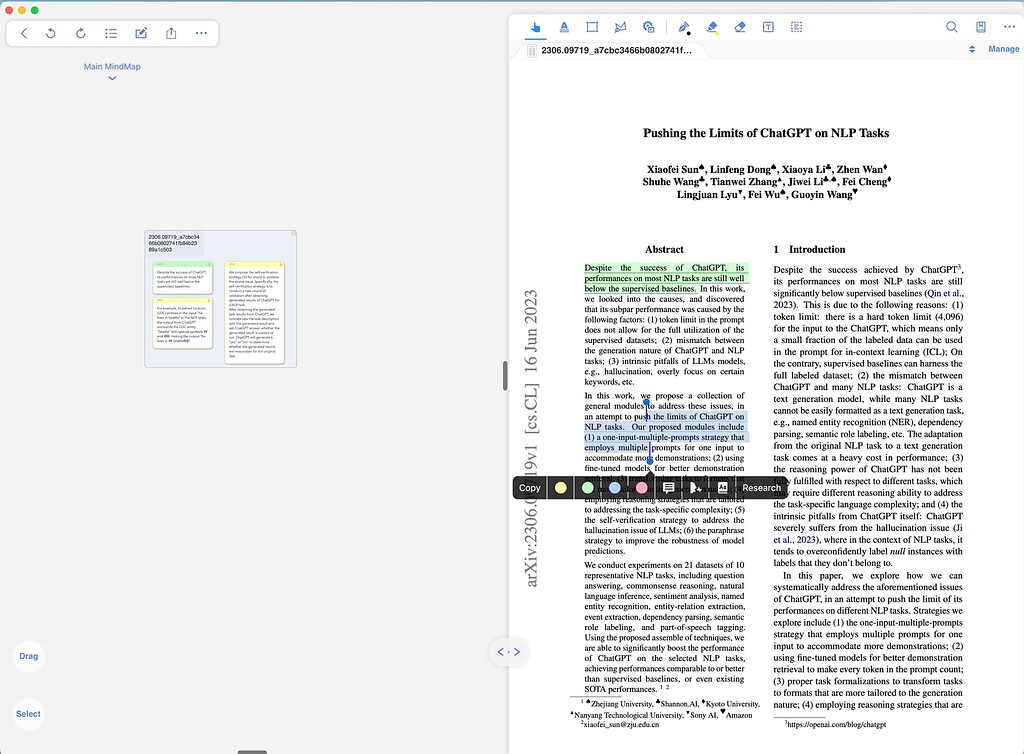Select the eraser tool
This screenshot has height=754, width=1024.
740,27
